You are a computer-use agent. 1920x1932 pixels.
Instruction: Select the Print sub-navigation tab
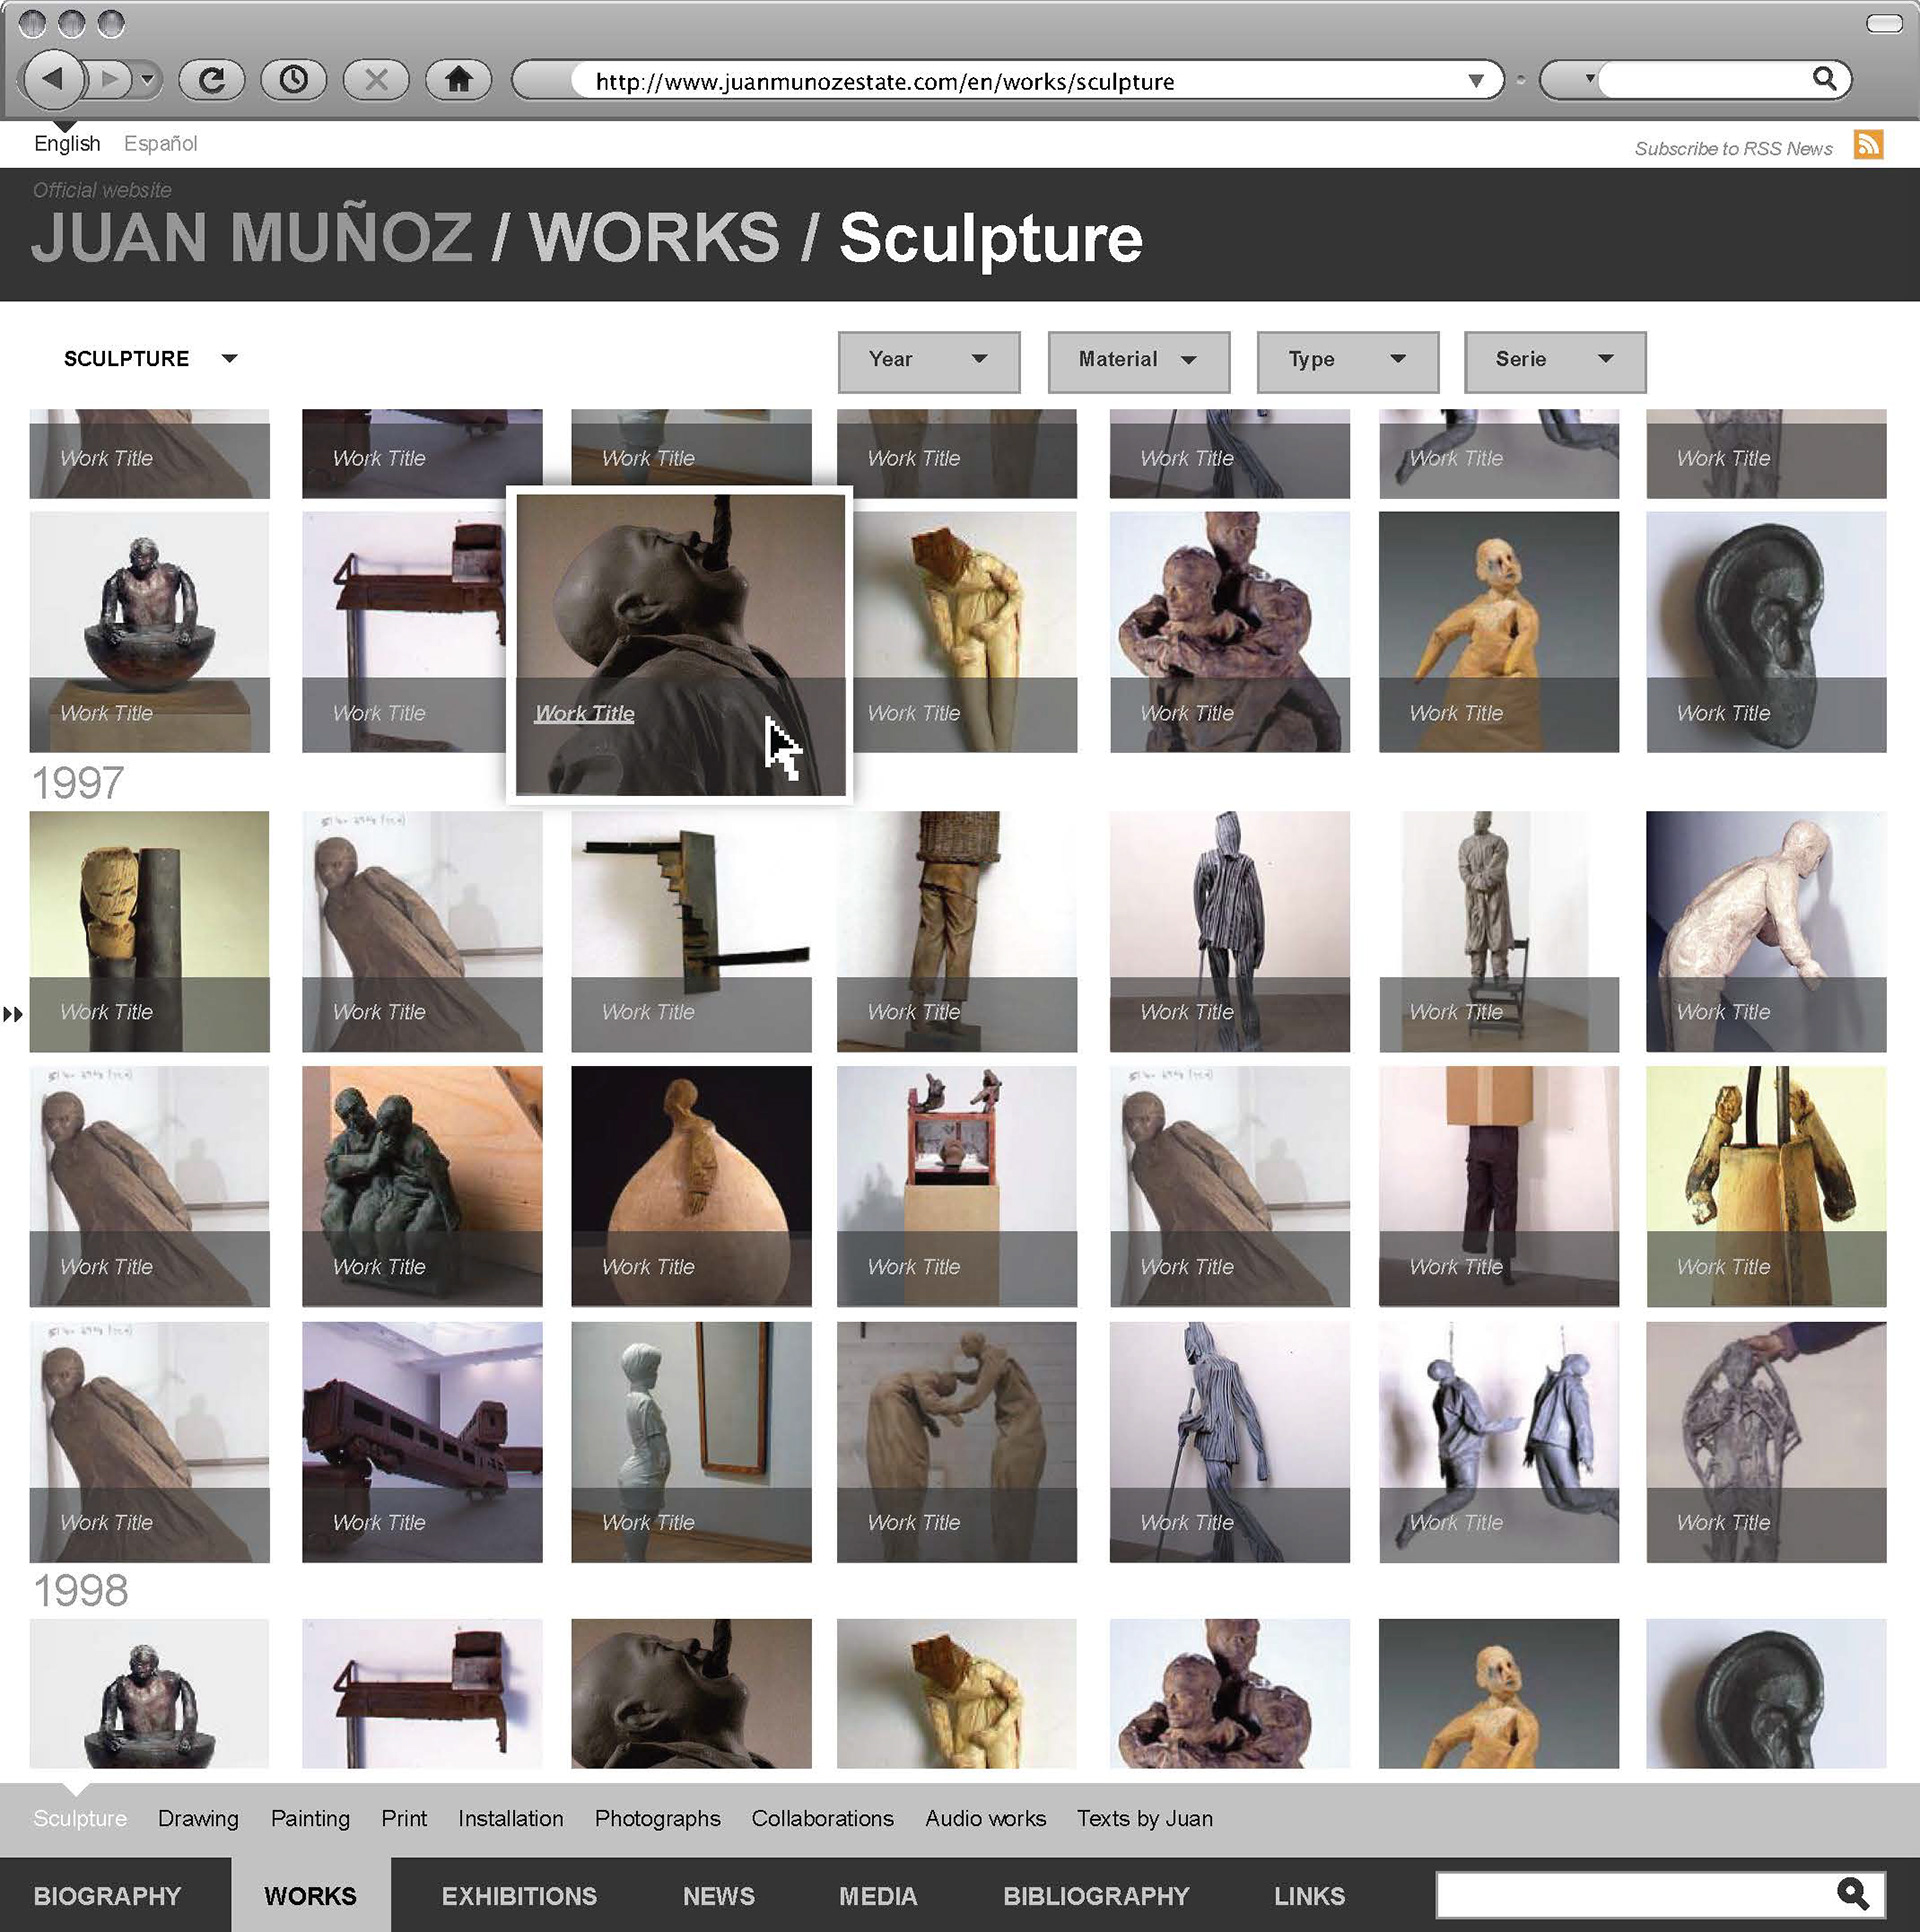(x=403, y=1818)
